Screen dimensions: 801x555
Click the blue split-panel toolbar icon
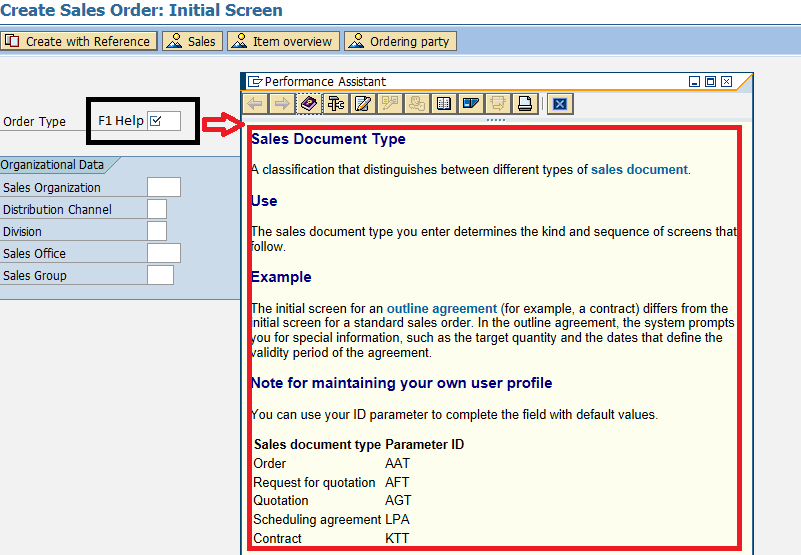tap(470, 104)
